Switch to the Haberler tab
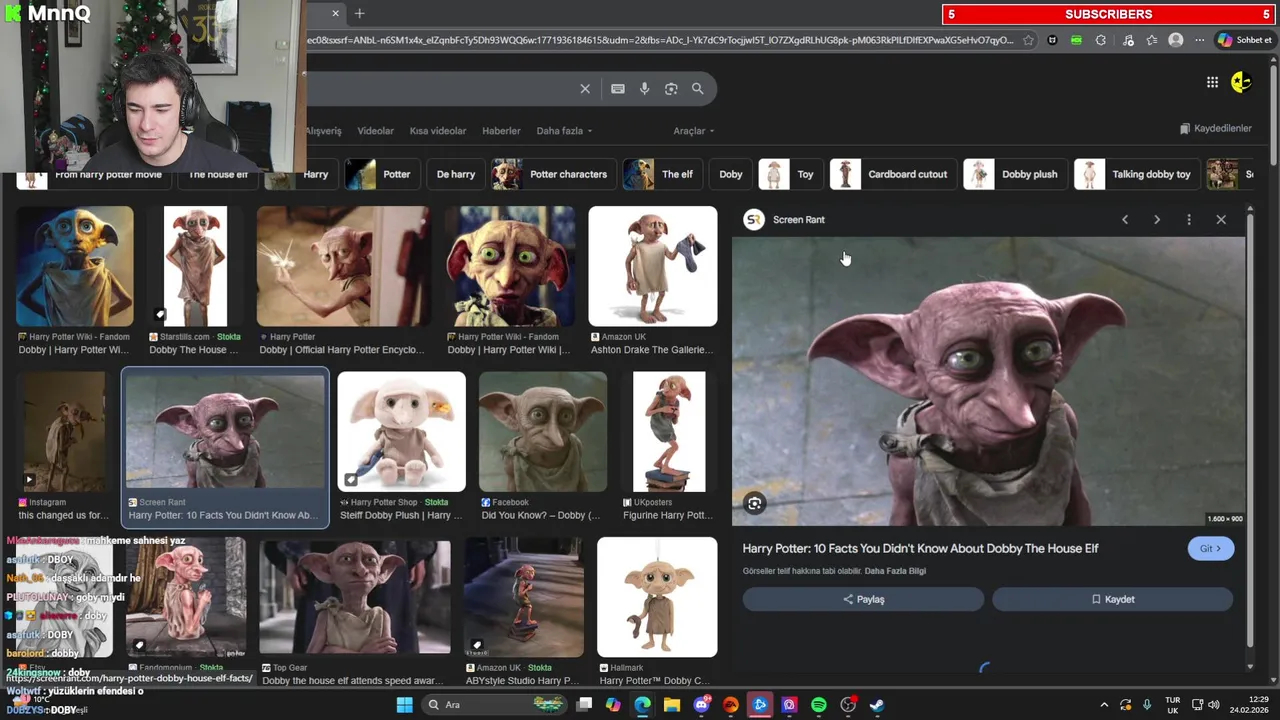 (501, 131)
